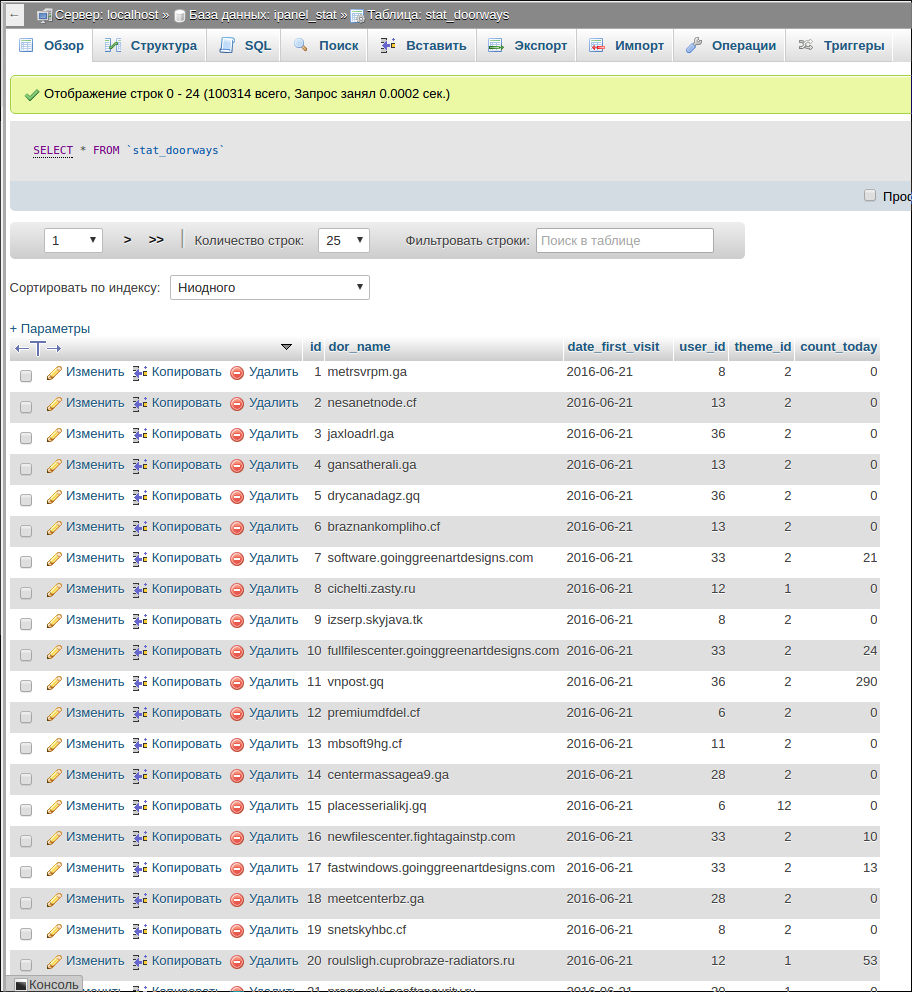Open the page number dropdown showing 1
The height and width of the screenshot is (992, 912).
tap(73, 240)
